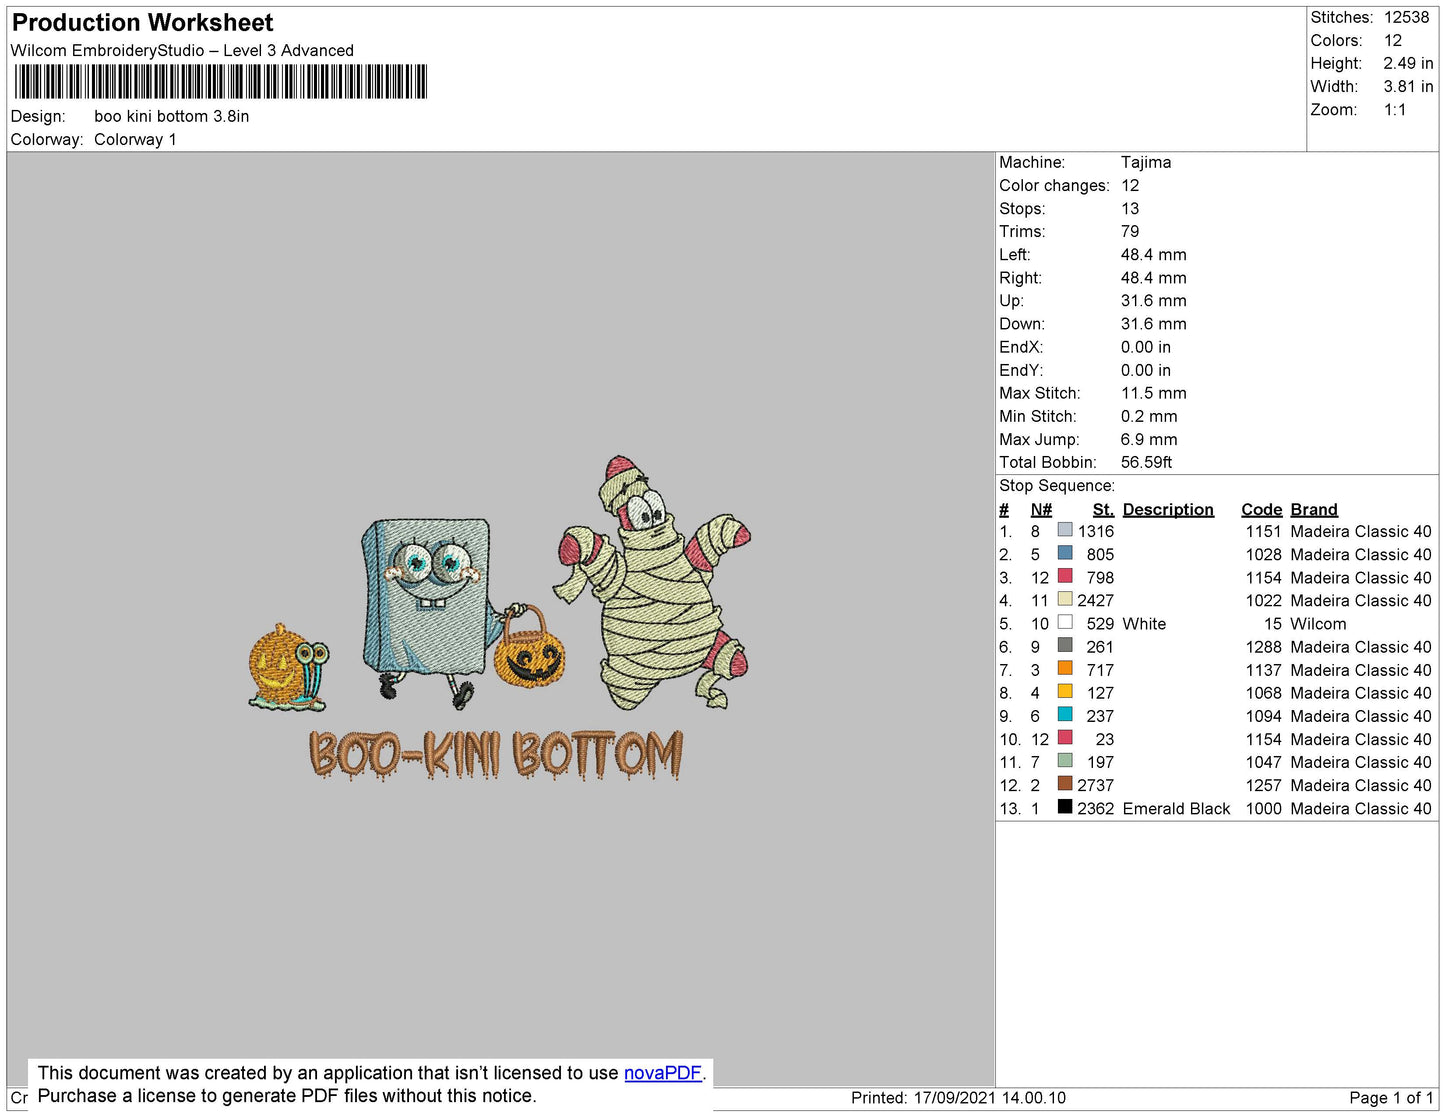This screenshot has width=1445, height=1117.
Task: Click the St. column header
Action: (x=1102, y=510)
